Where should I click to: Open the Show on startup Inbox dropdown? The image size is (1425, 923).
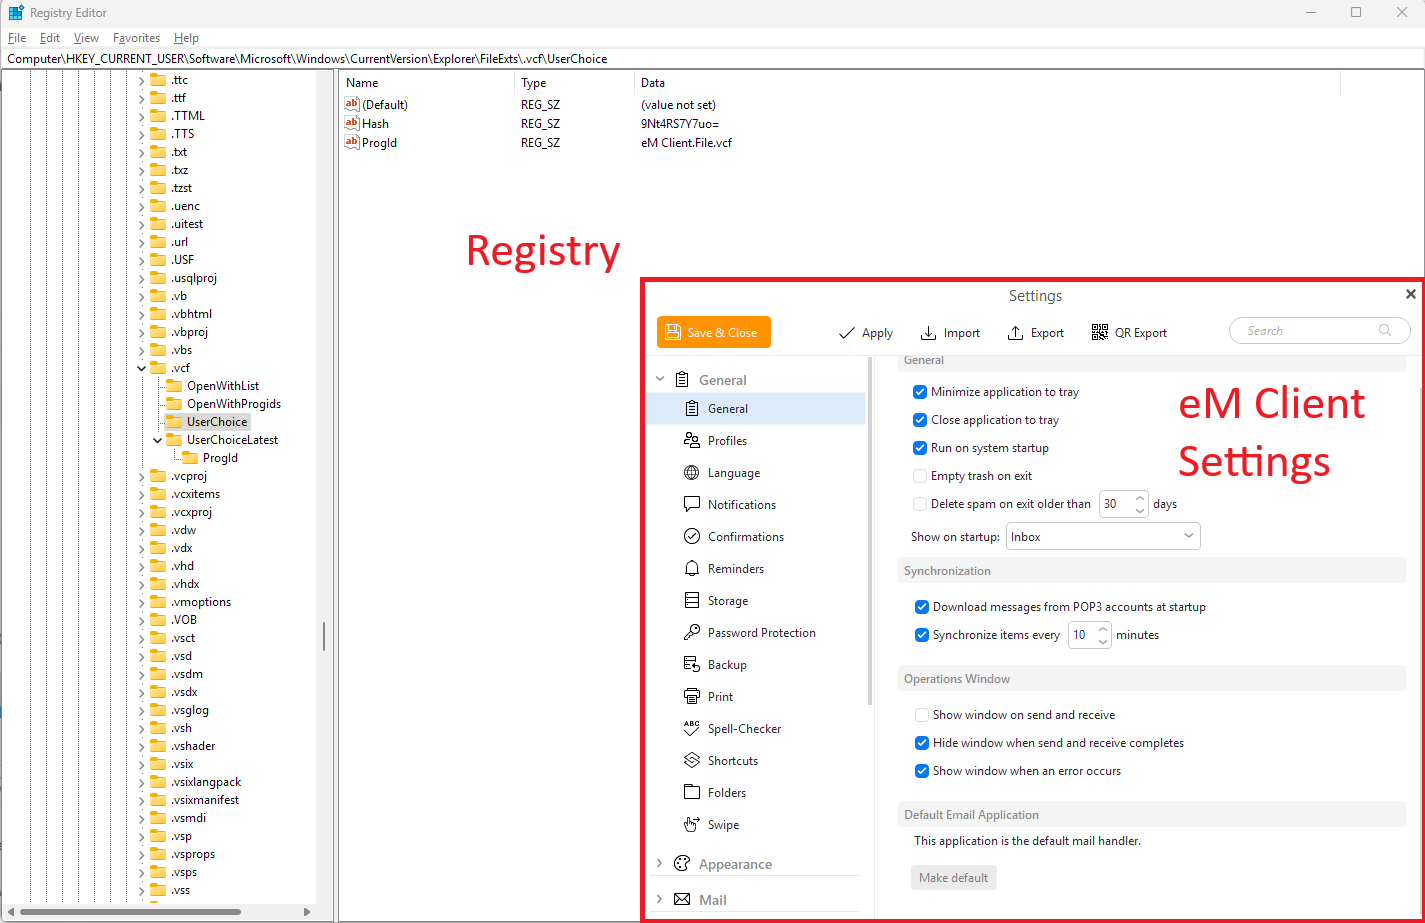pyautogui.click(x=1103, y=537)
